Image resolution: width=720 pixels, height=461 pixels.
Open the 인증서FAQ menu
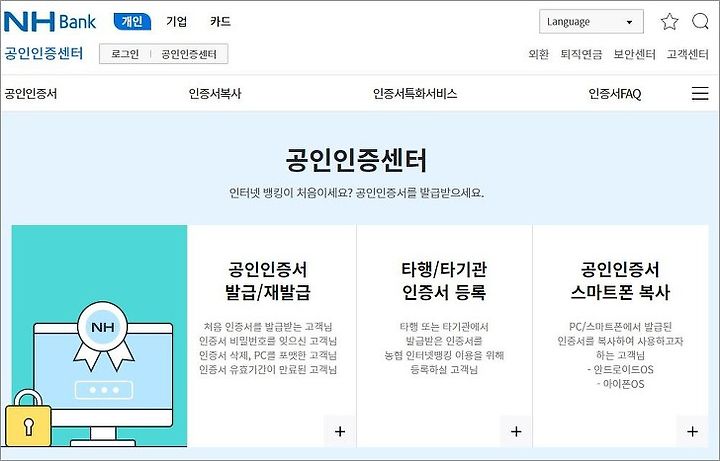(615, 94)
